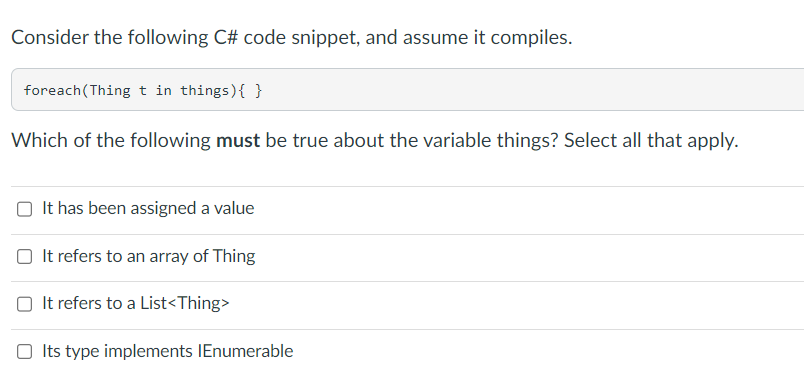Click the bold word 'must' in the question
The width and height of the screenshot is (804, 374).
238,140
